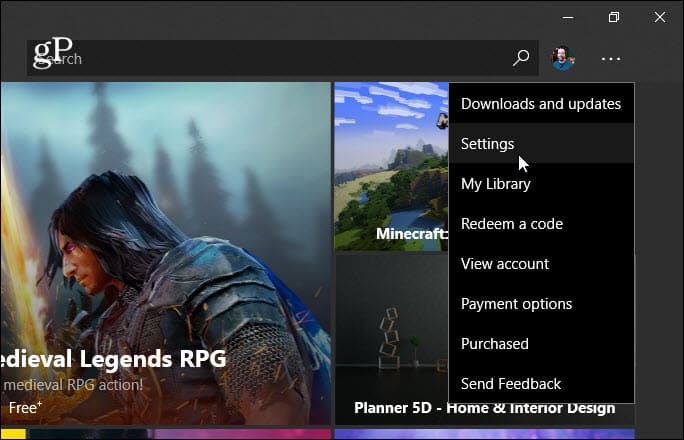The width and height of the screenshot is (684, 440).
Task: Close the Microsoft Store window
Action: 660,17
